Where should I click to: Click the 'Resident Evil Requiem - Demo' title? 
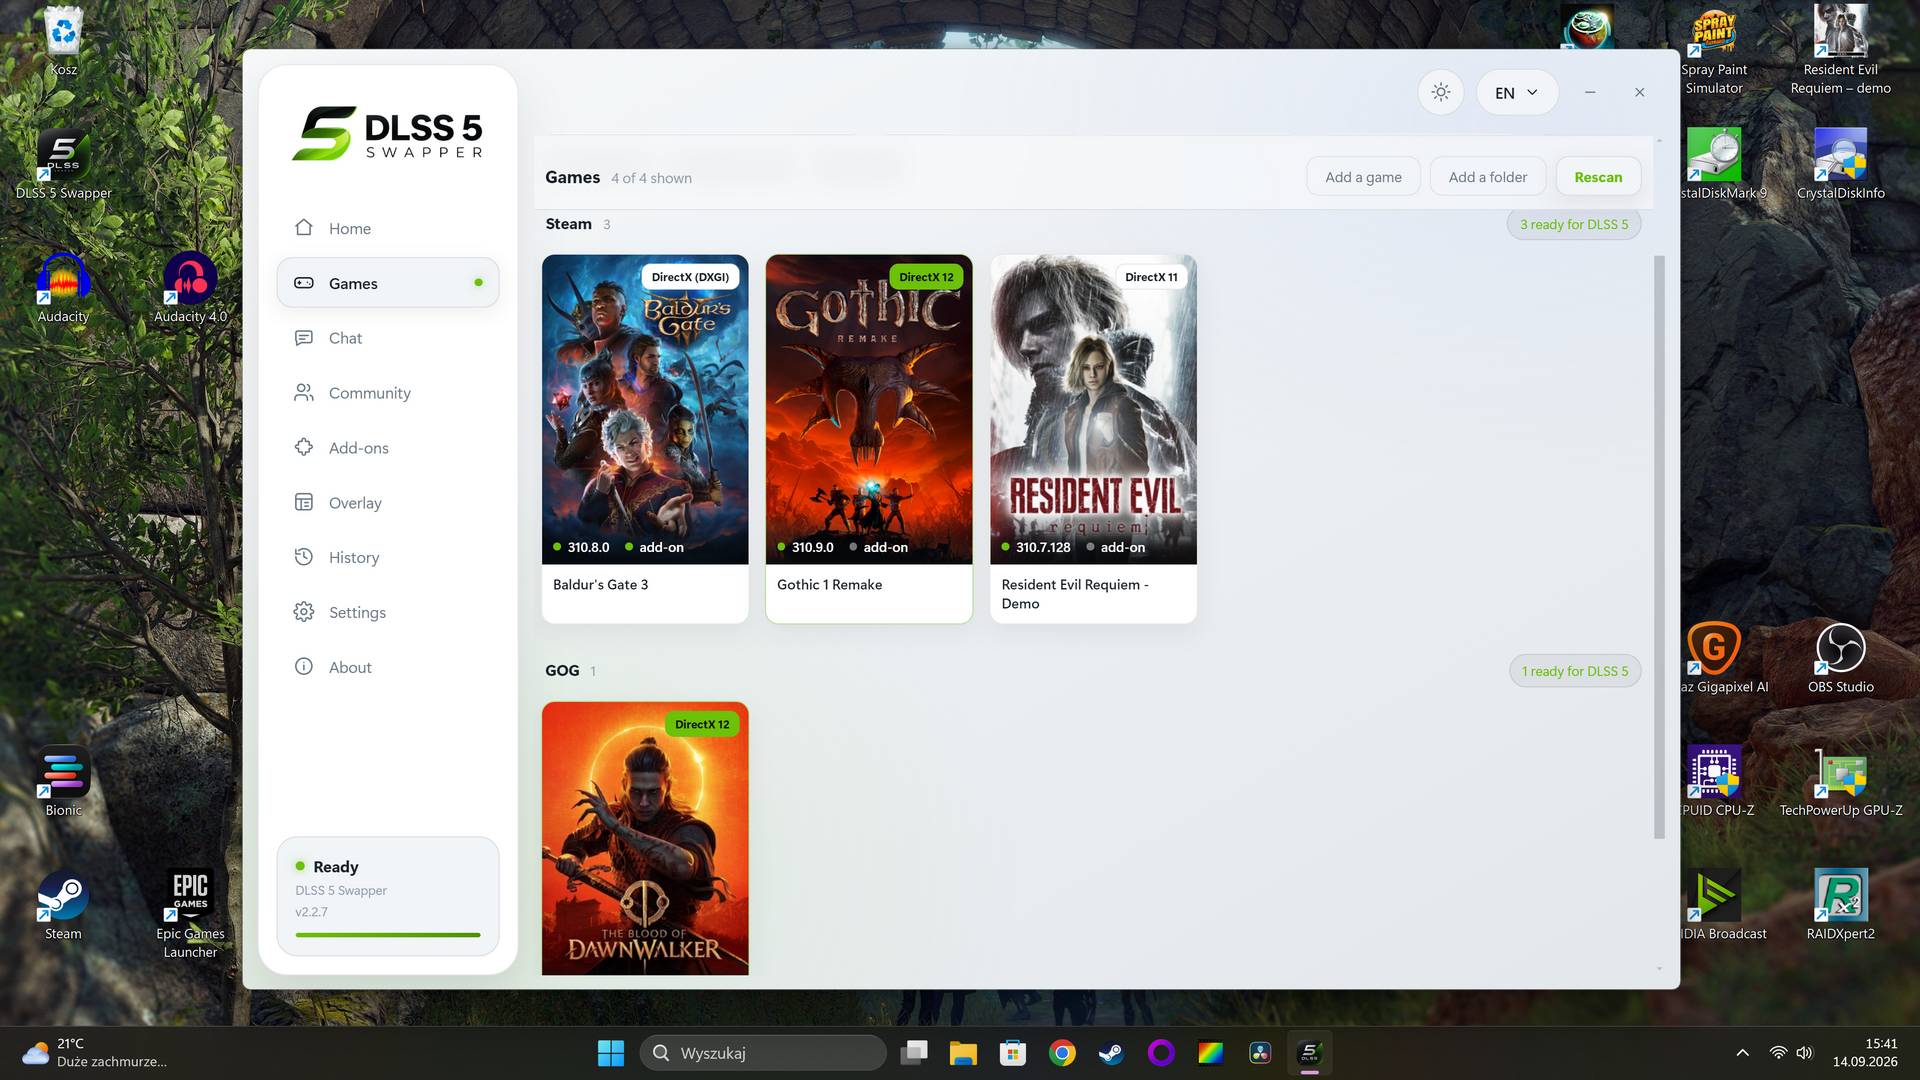pos(1075,594)
